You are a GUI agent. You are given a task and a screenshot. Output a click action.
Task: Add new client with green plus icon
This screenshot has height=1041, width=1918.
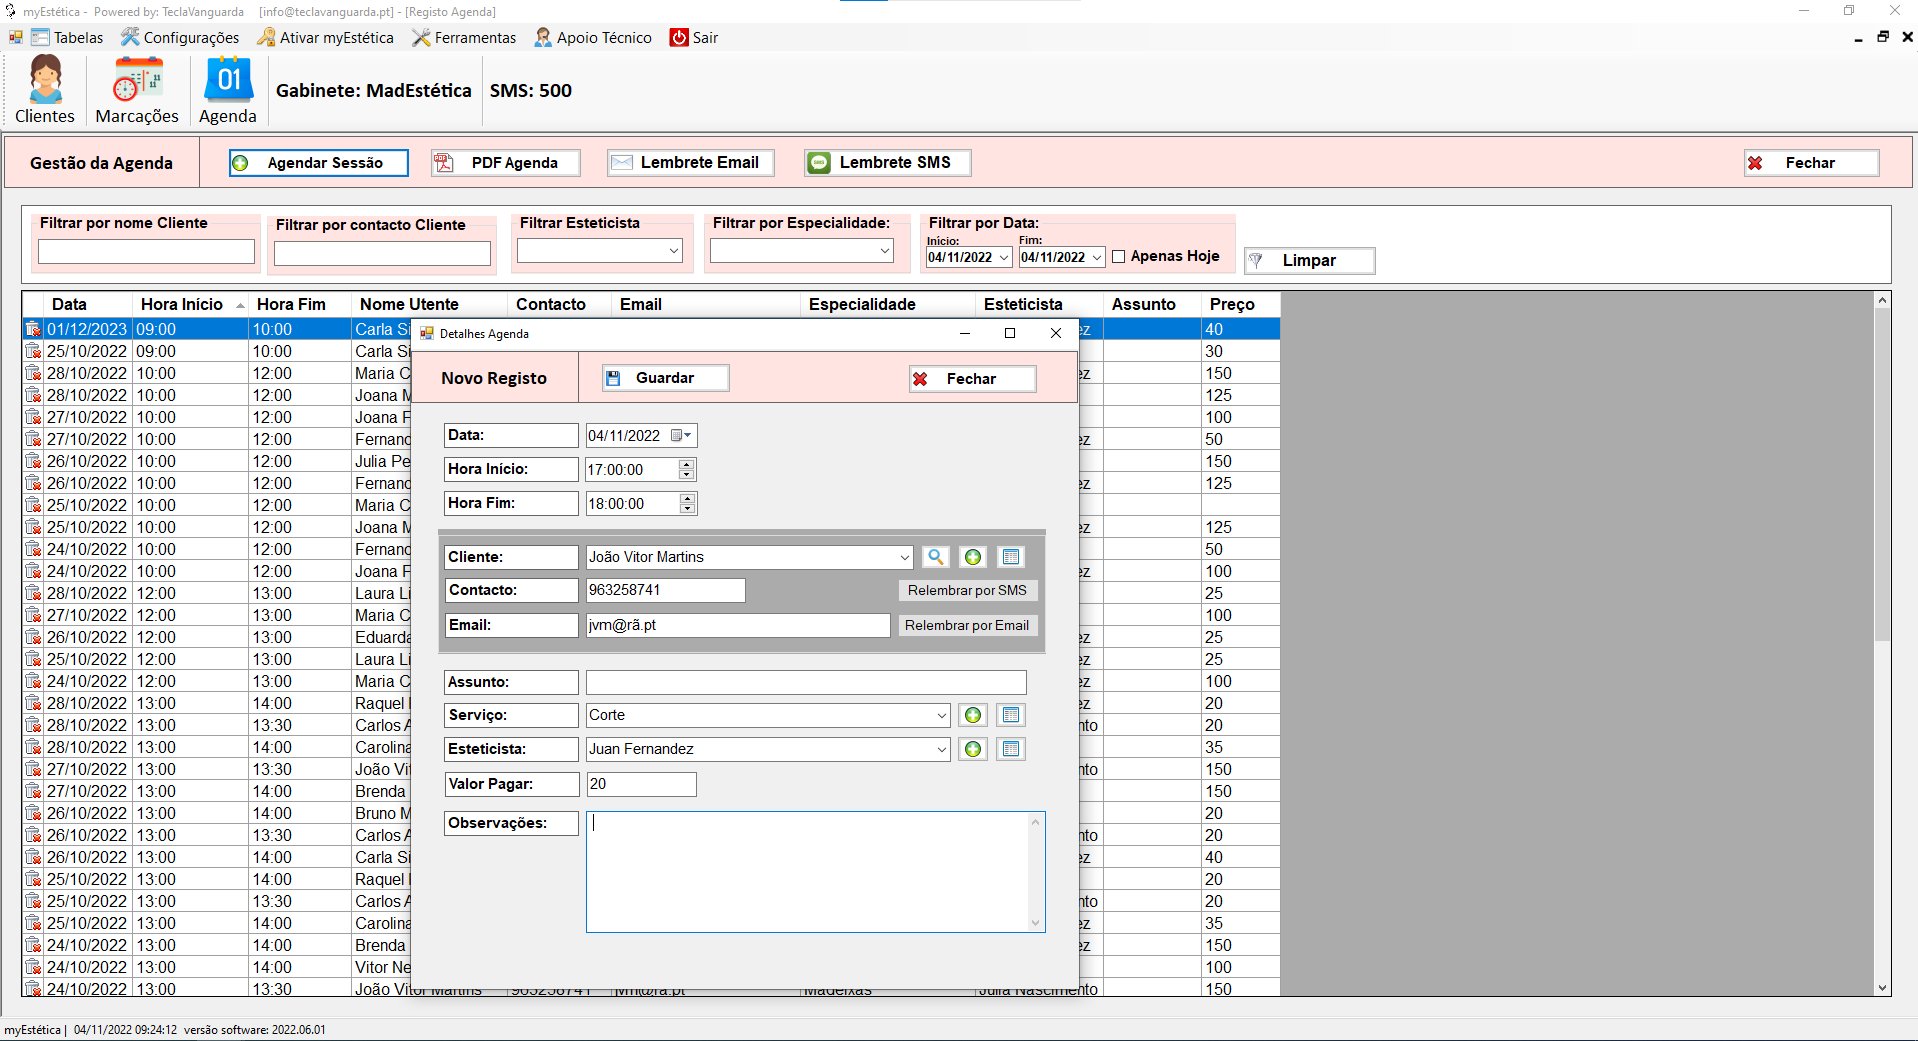[973, 557]
